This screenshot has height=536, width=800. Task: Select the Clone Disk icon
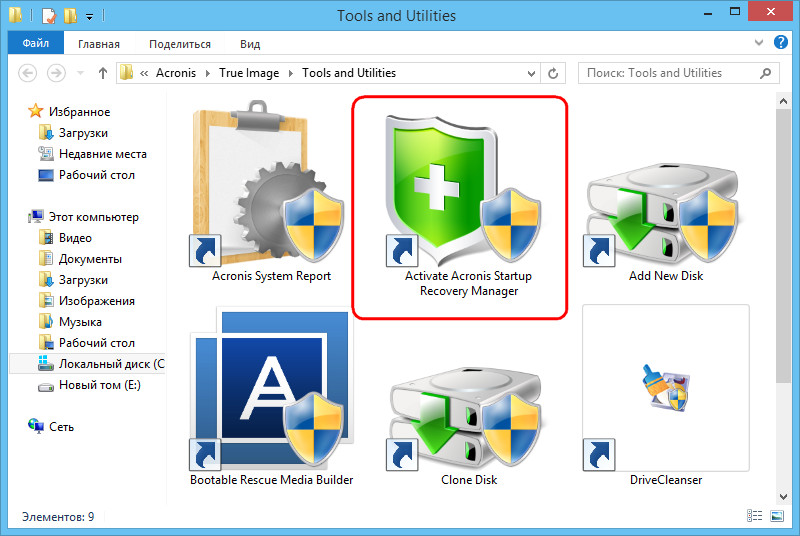click(x=466, y=418)
